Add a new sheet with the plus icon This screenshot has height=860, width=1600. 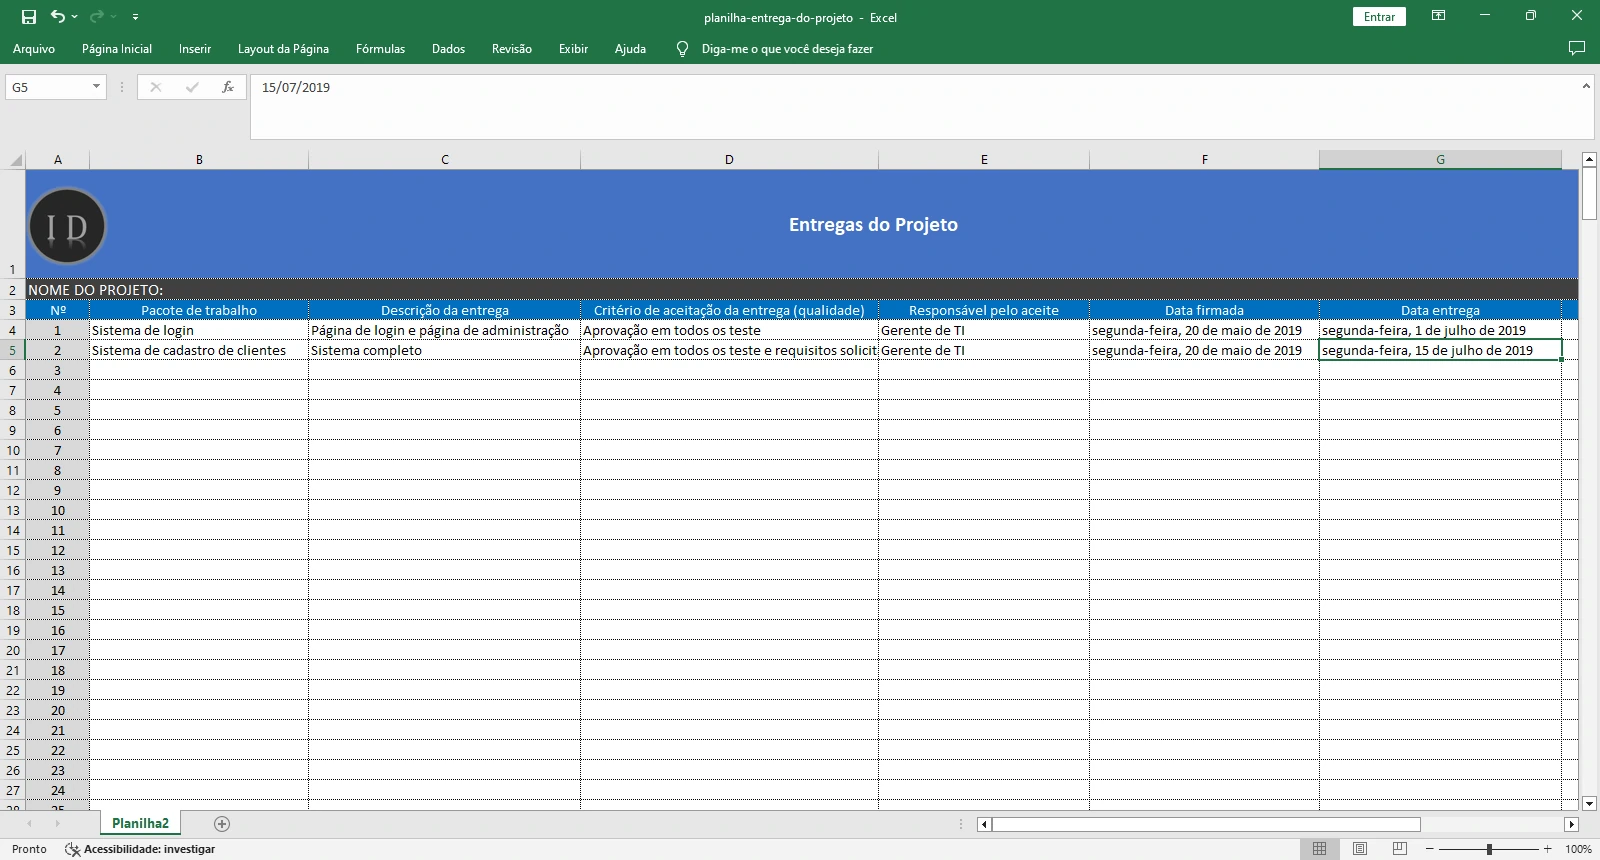pyautogui.click(x=222, y=823)
